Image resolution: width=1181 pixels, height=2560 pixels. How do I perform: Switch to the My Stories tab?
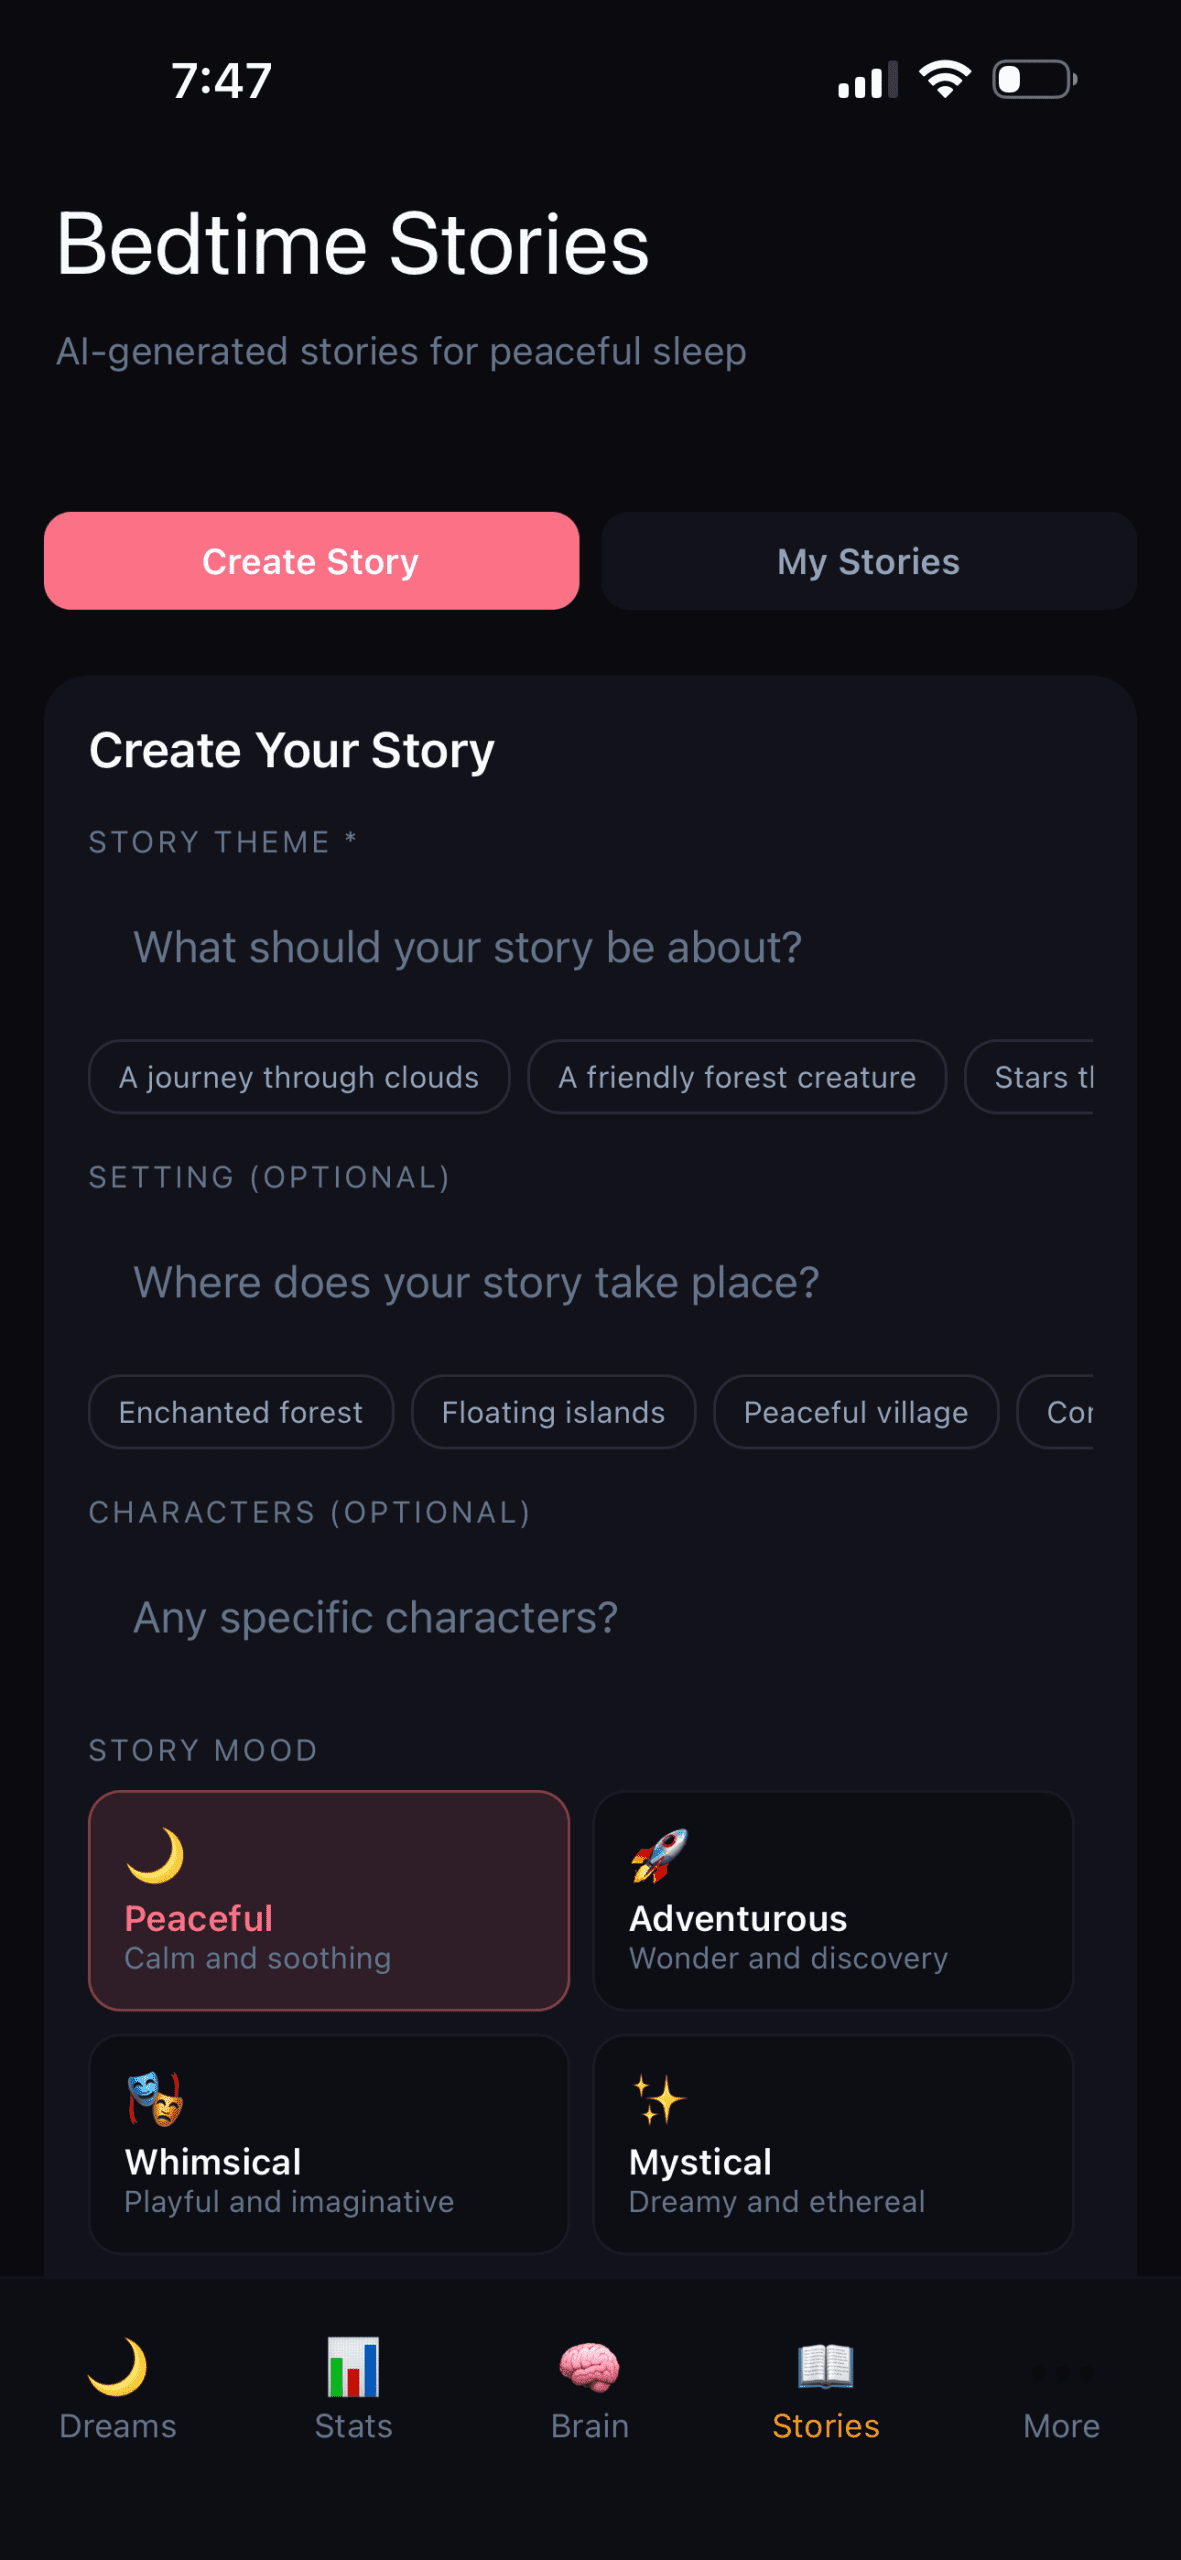pos(867,561)
